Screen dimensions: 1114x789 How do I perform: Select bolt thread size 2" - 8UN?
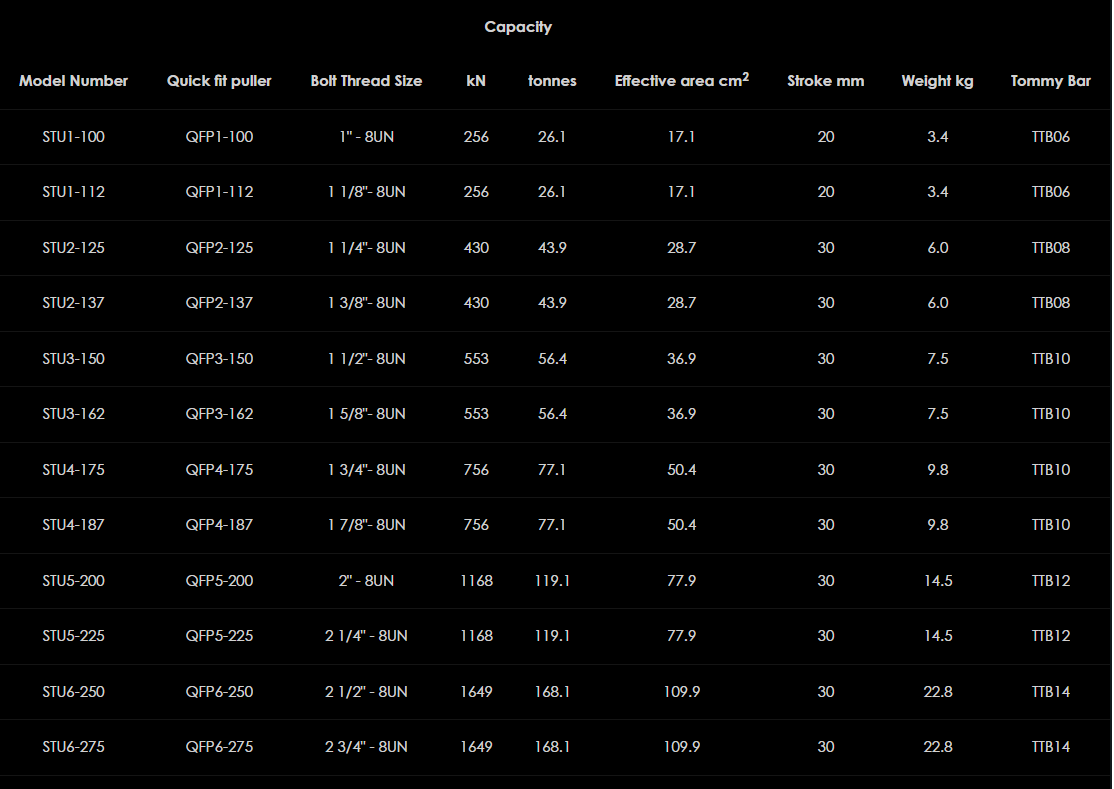coord(366,581)
